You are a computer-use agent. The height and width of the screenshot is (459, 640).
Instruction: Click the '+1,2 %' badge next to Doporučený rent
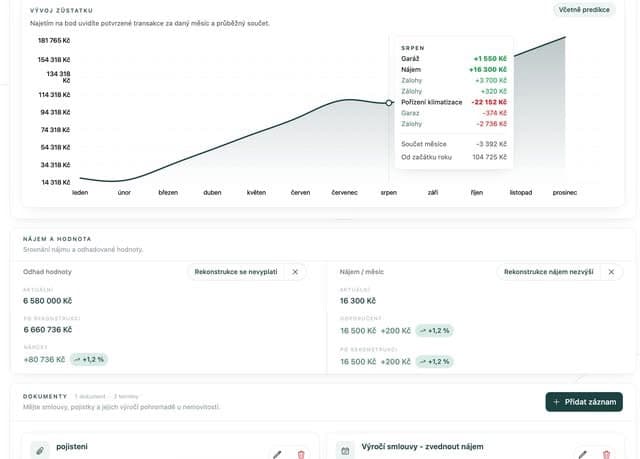pyautogui.click(x=435, y=330)
